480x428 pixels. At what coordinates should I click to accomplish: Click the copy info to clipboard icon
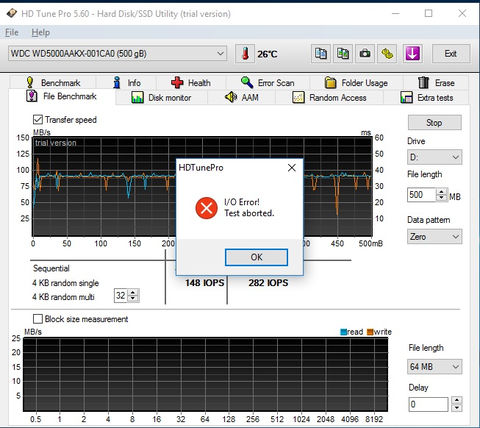point(321,54)
